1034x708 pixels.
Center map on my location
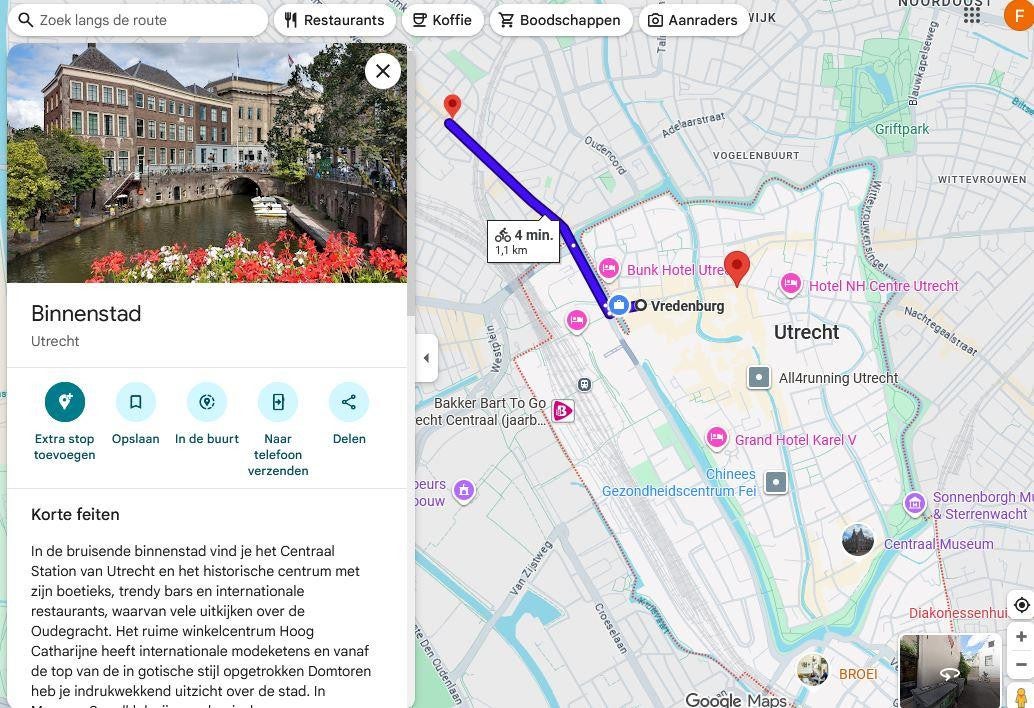[x=1021, y=605]
